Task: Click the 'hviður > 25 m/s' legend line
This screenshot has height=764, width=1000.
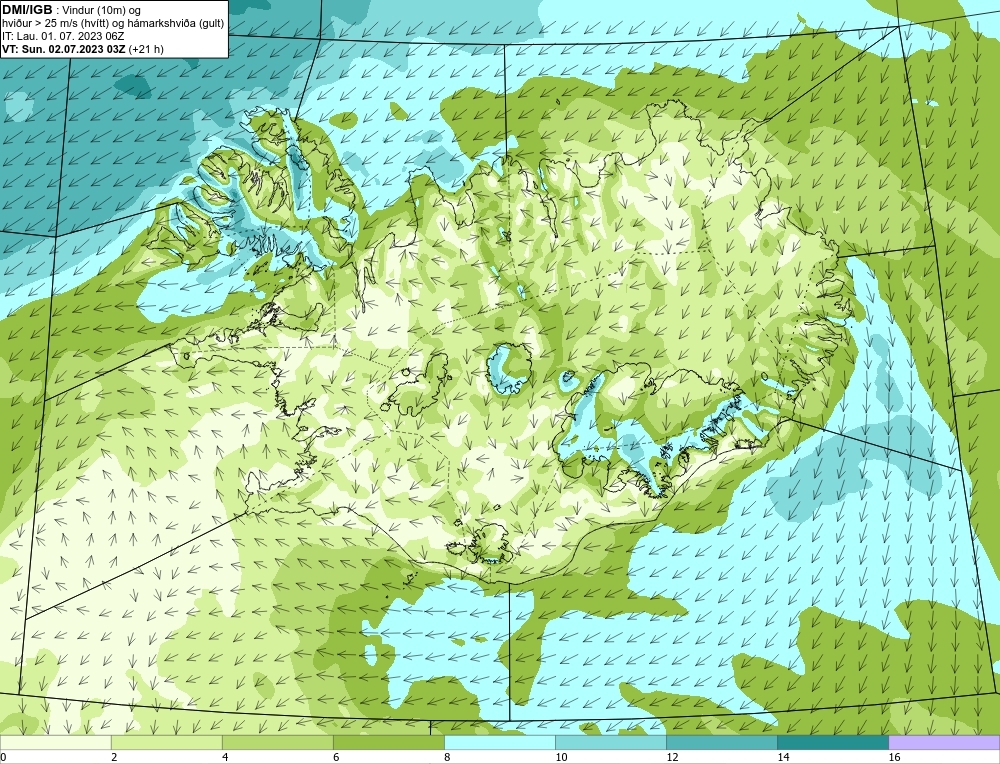Action: [113, 24]
